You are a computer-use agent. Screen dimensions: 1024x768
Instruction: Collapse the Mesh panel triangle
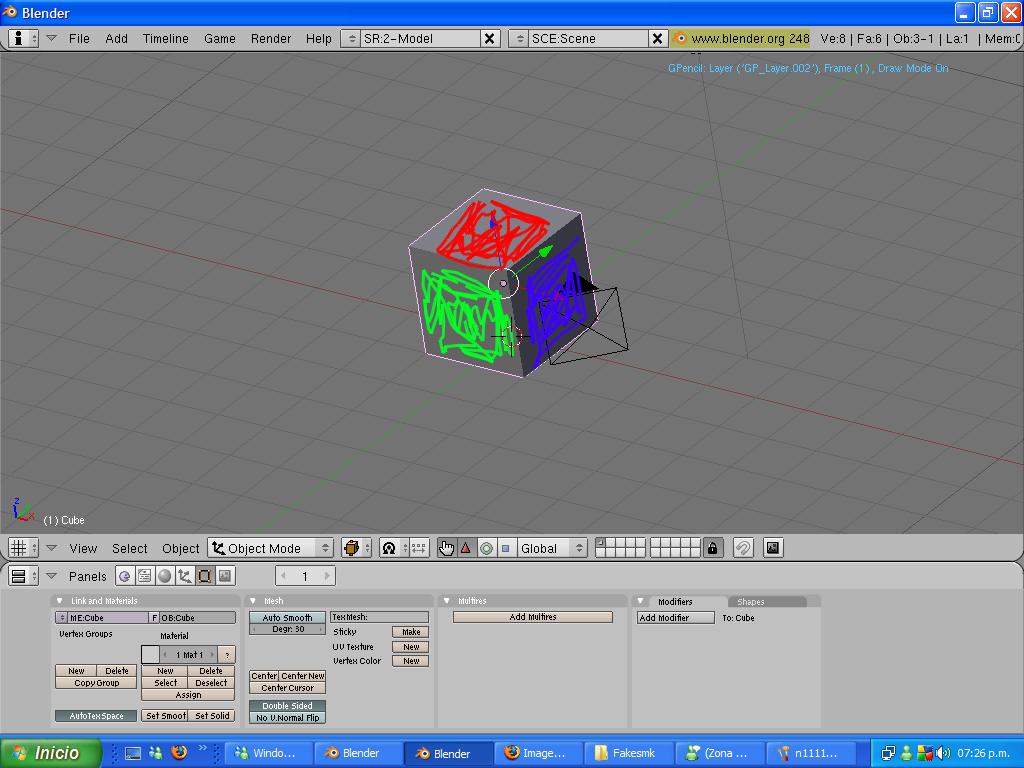click(x=253, y=601)
